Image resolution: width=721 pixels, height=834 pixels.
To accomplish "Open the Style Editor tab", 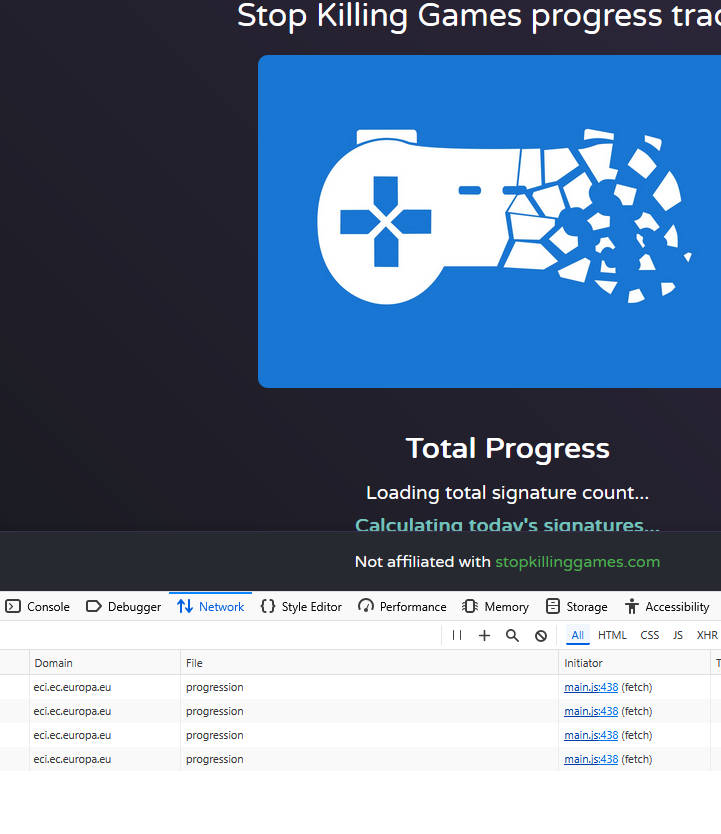I will (x=301, y=606).
